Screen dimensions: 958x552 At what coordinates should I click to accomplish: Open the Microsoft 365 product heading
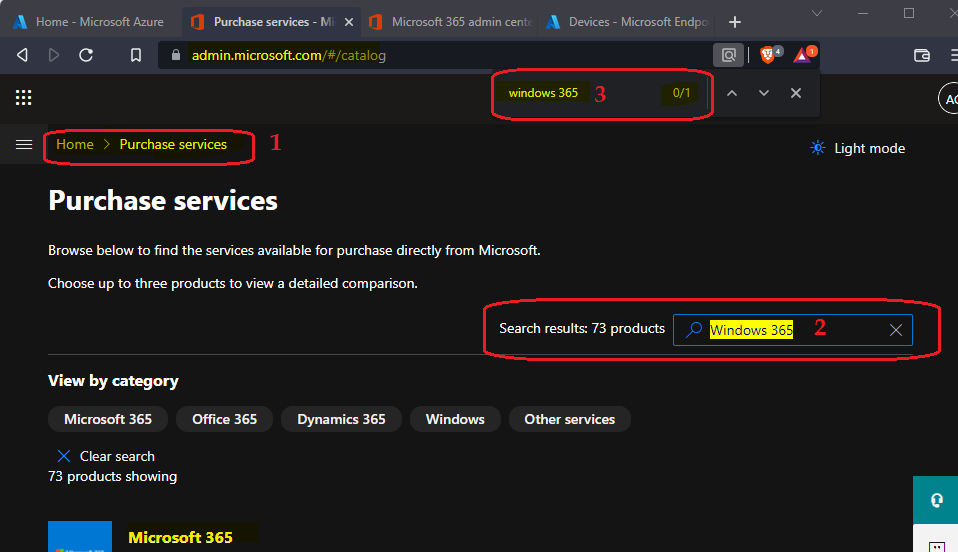coord(180,537)
